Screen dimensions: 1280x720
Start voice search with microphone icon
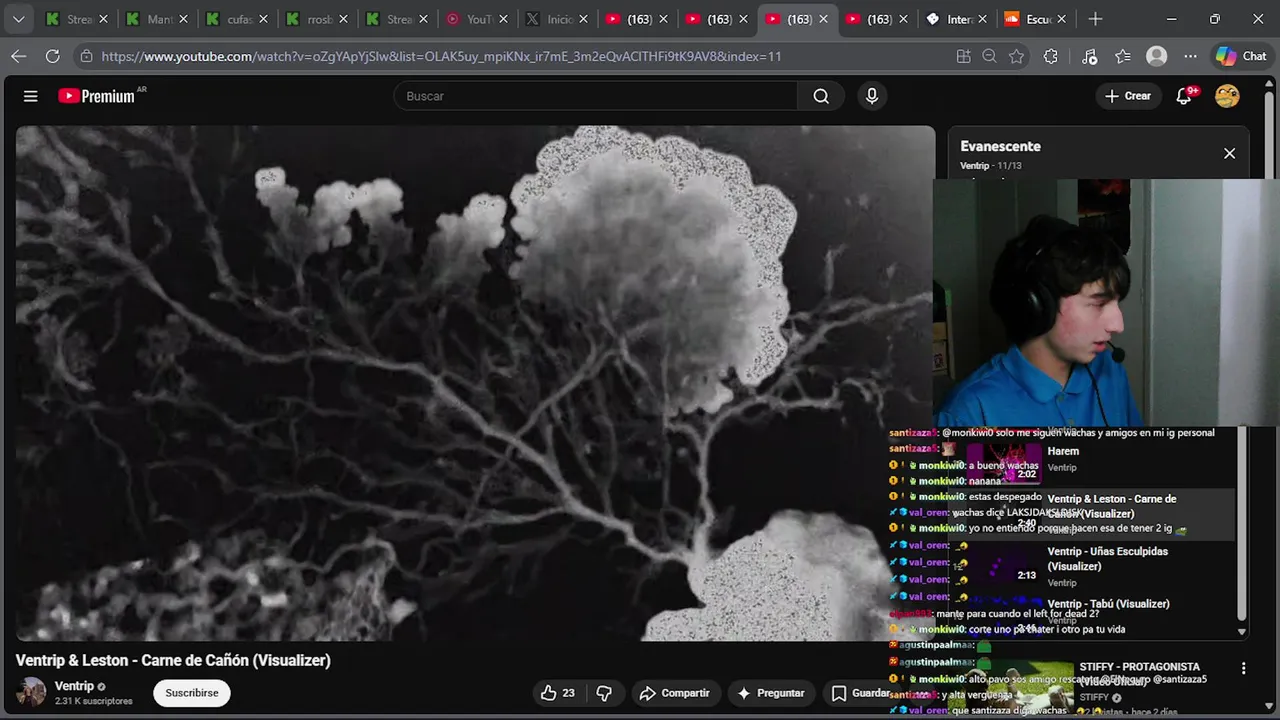(x=872, y=96)
